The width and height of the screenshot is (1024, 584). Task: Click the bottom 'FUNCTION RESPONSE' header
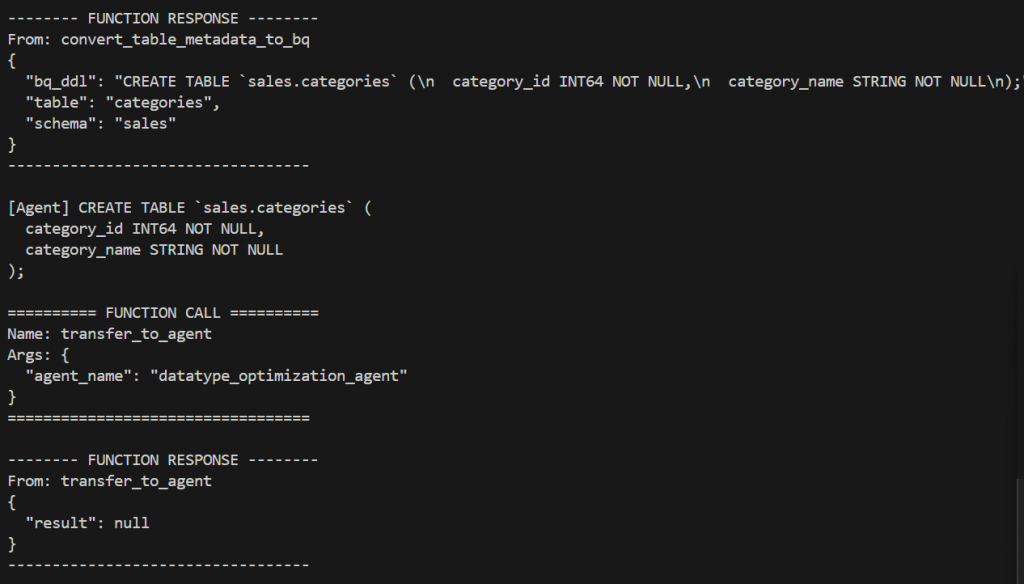click(x=162, y=460)
